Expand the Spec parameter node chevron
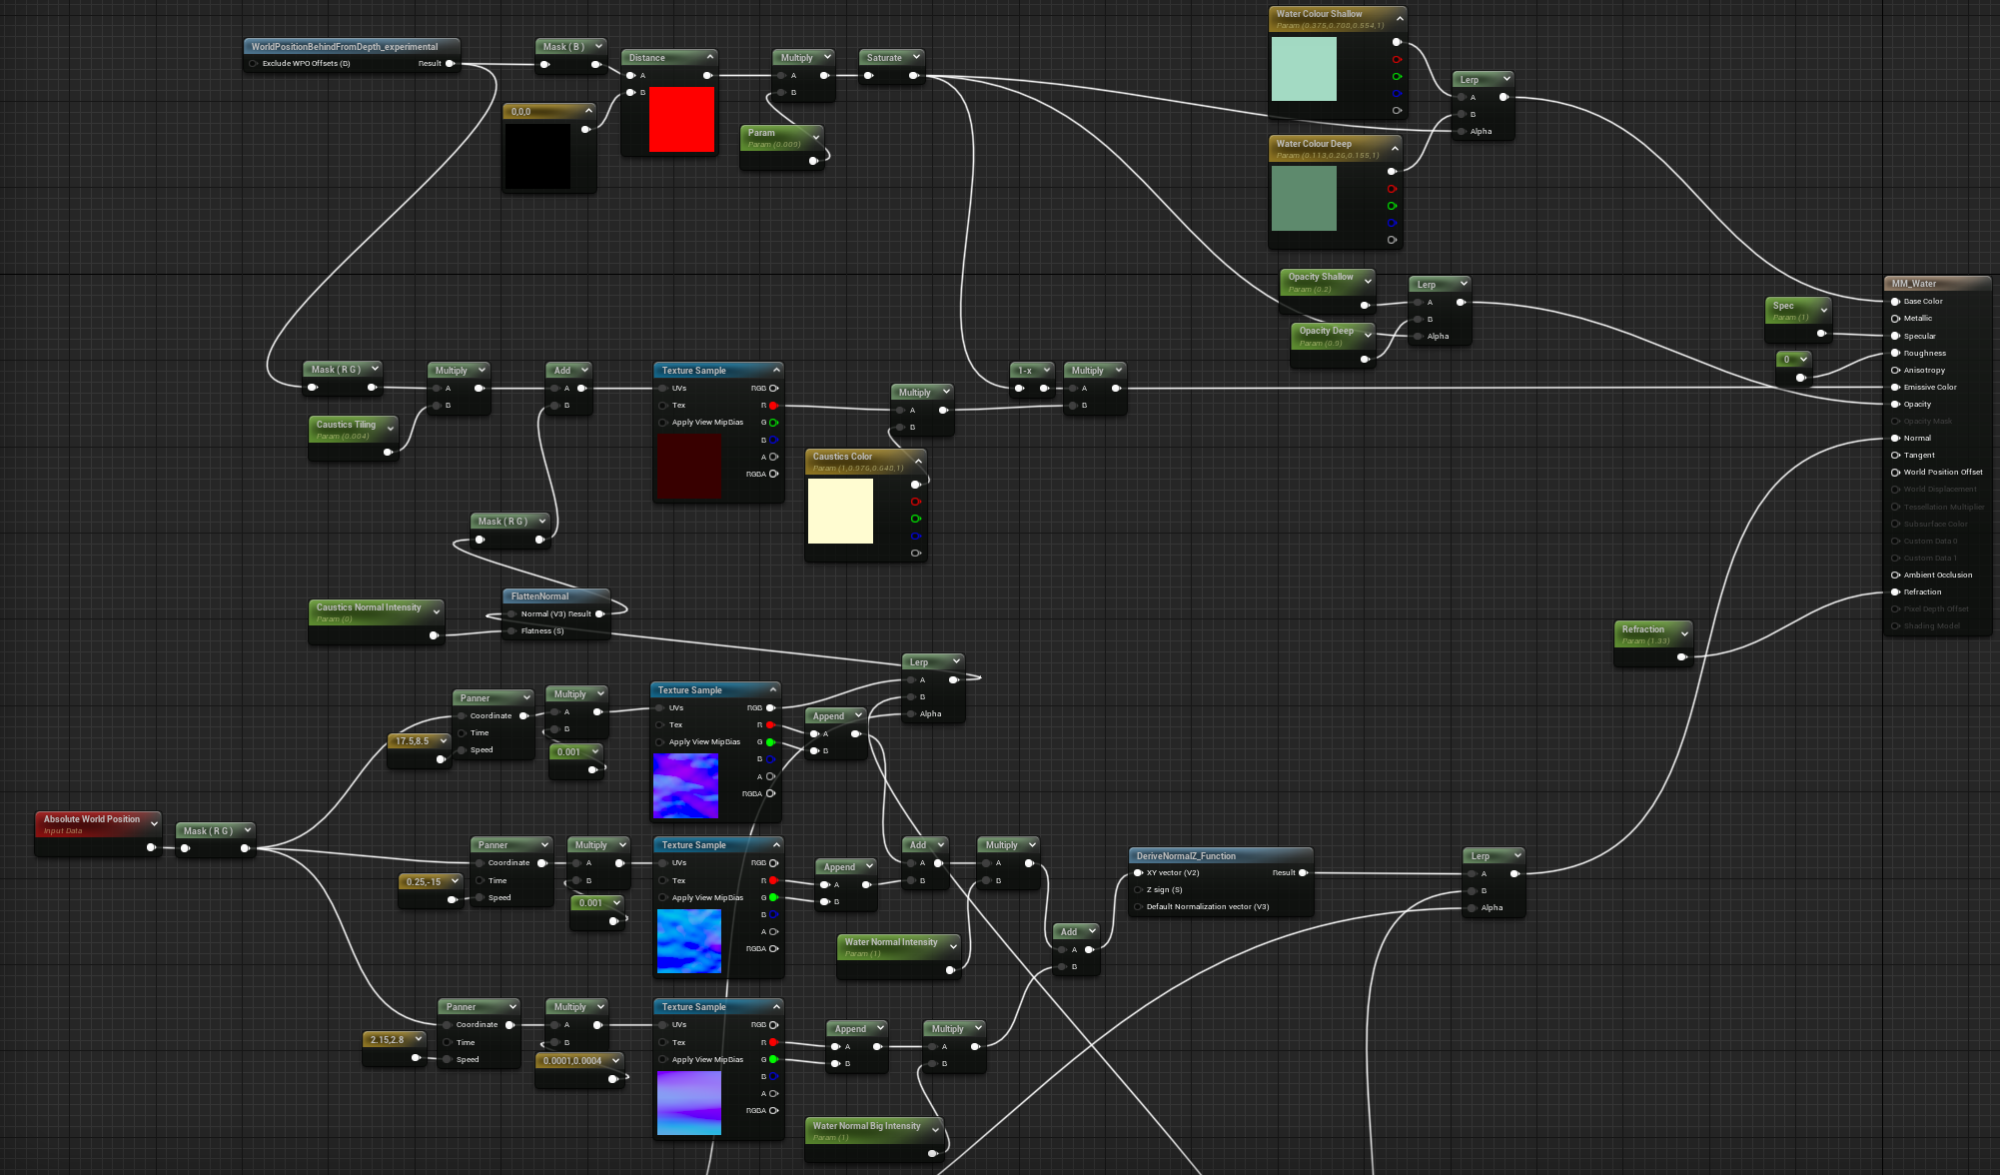 pos(1824,310)
